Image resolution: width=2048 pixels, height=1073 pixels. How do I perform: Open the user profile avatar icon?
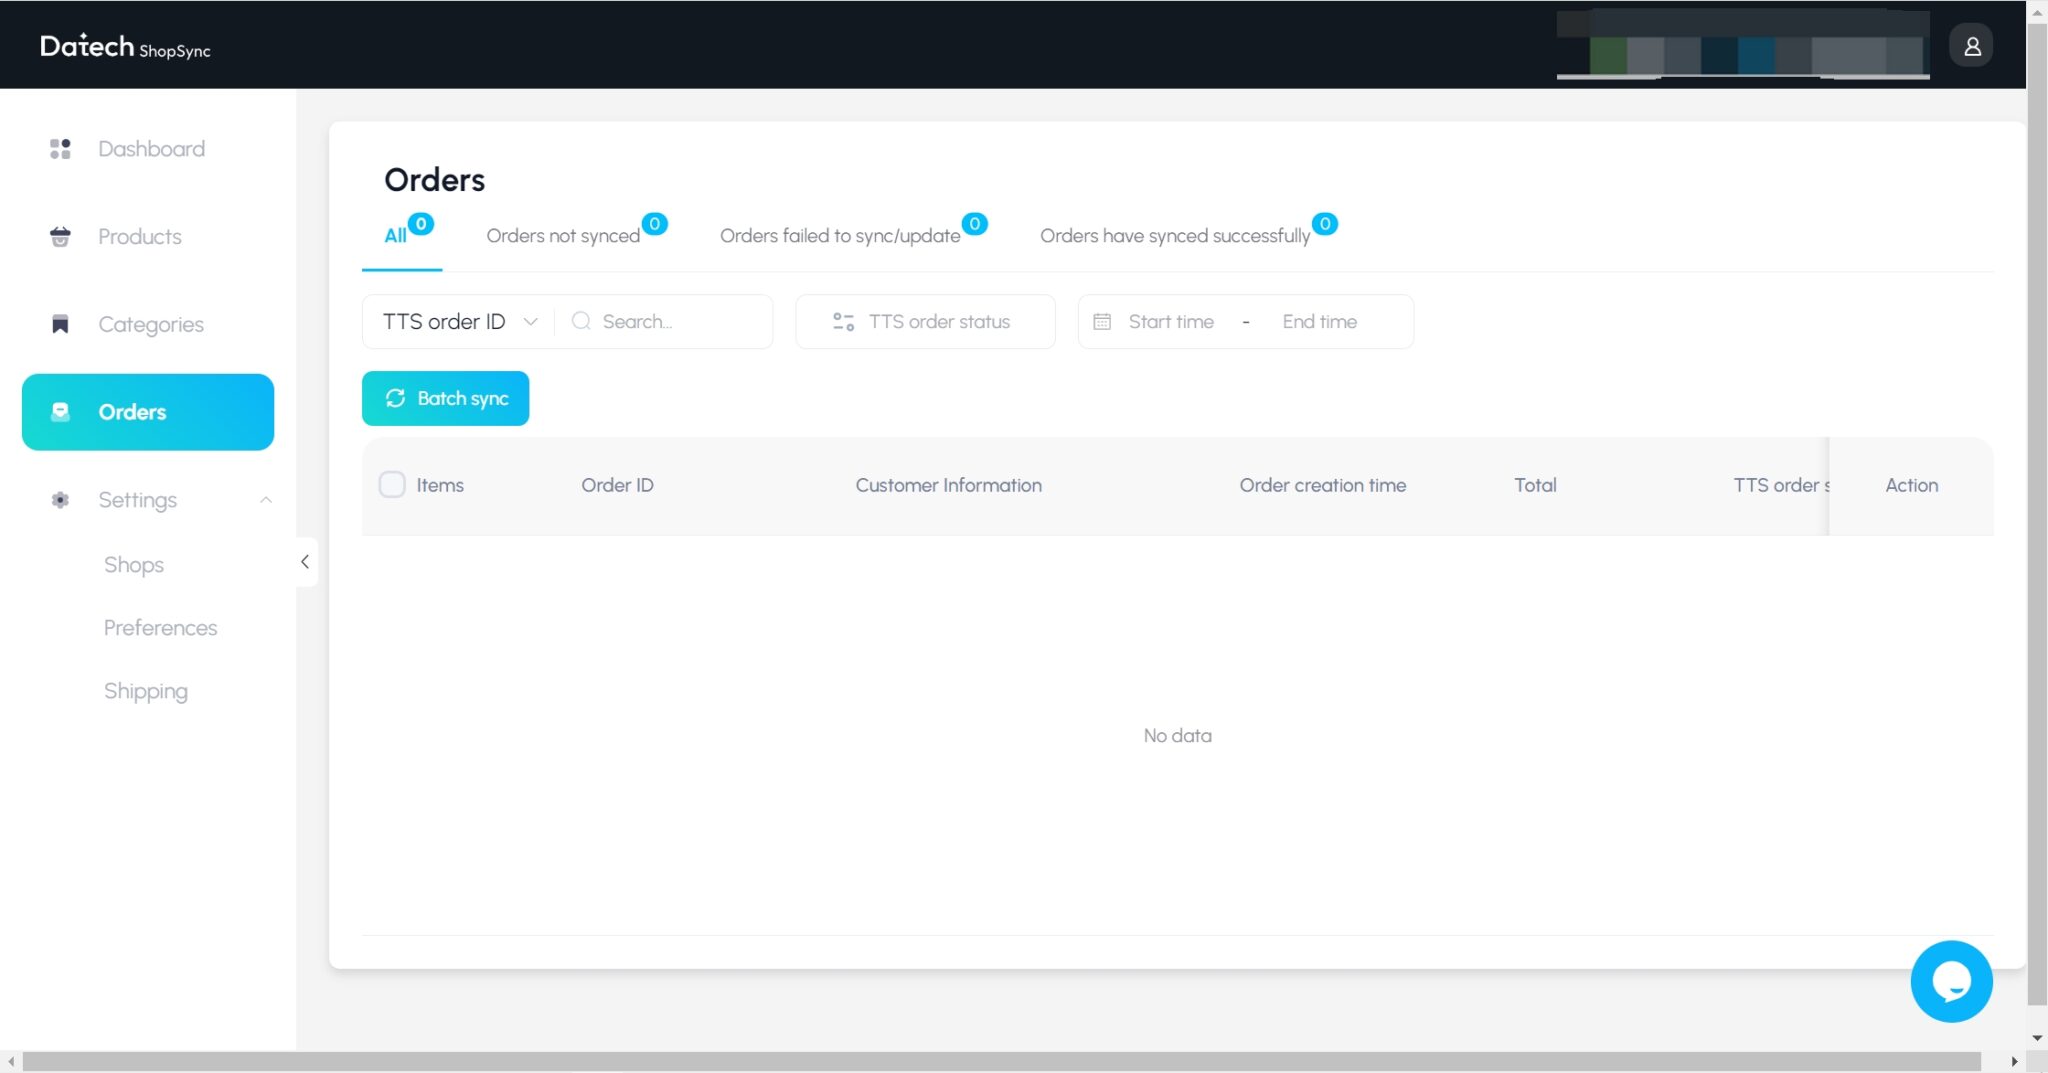1969,44
